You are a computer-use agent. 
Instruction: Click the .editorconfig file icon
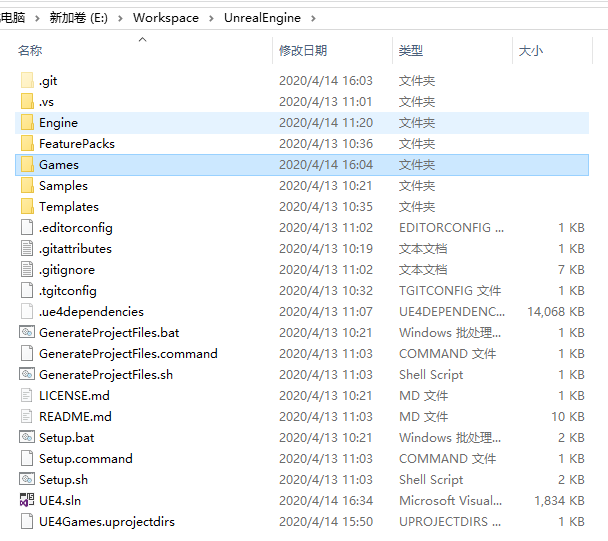[x=27, y=227]
